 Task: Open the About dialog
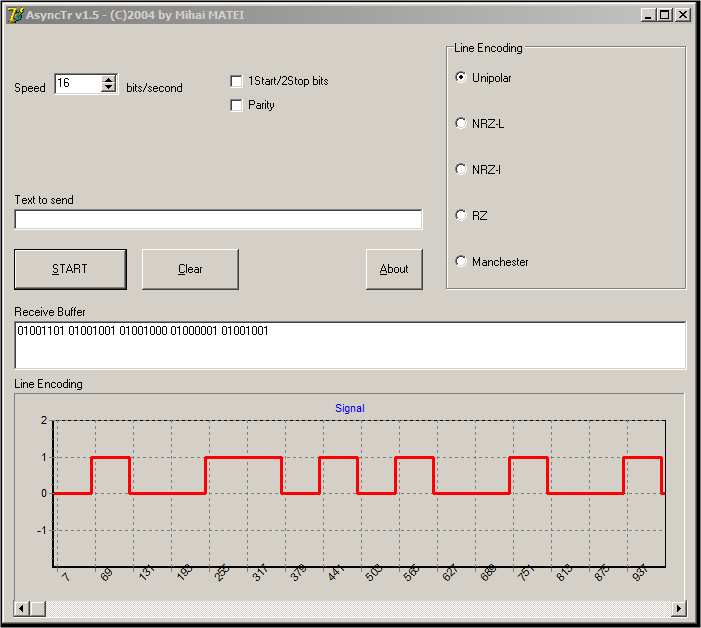[394, 269]
